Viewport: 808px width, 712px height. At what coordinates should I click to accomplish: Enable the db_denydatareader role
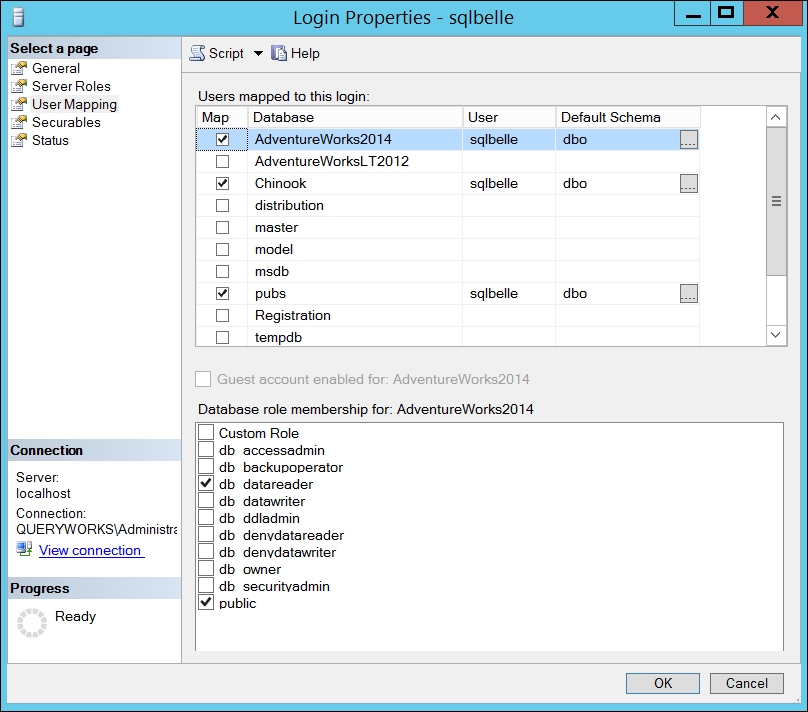(206, 534)
